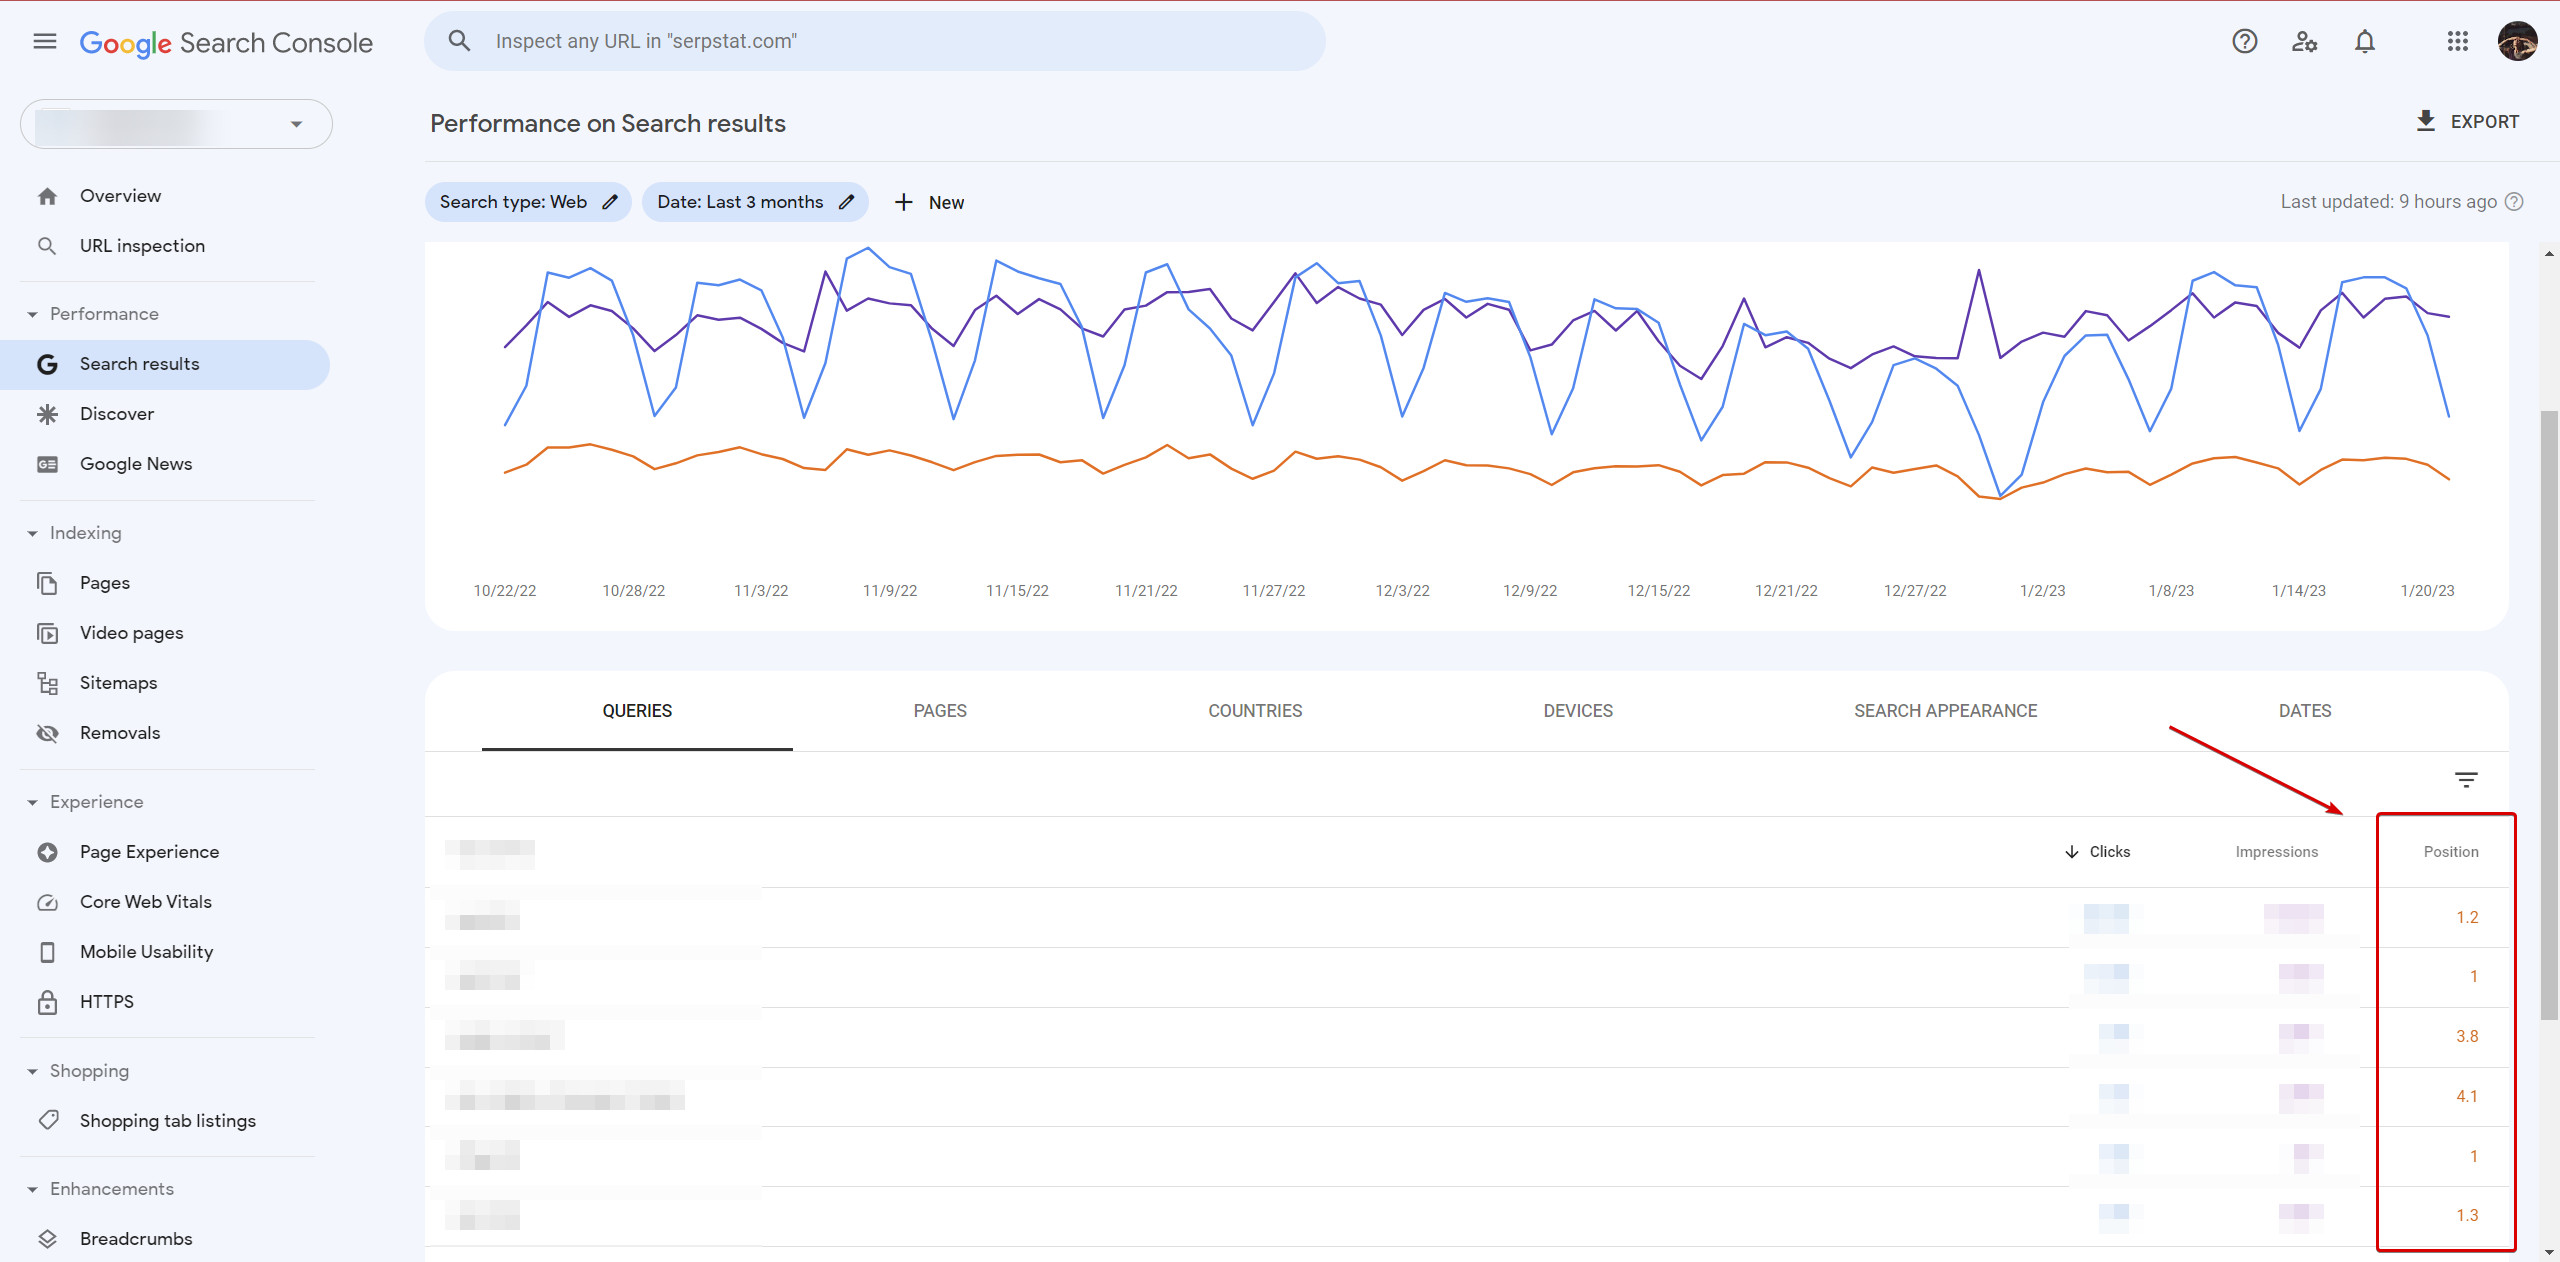Switch to the Search Appearance tab
The image size is (2560, 1262).
coord(1945,711)
